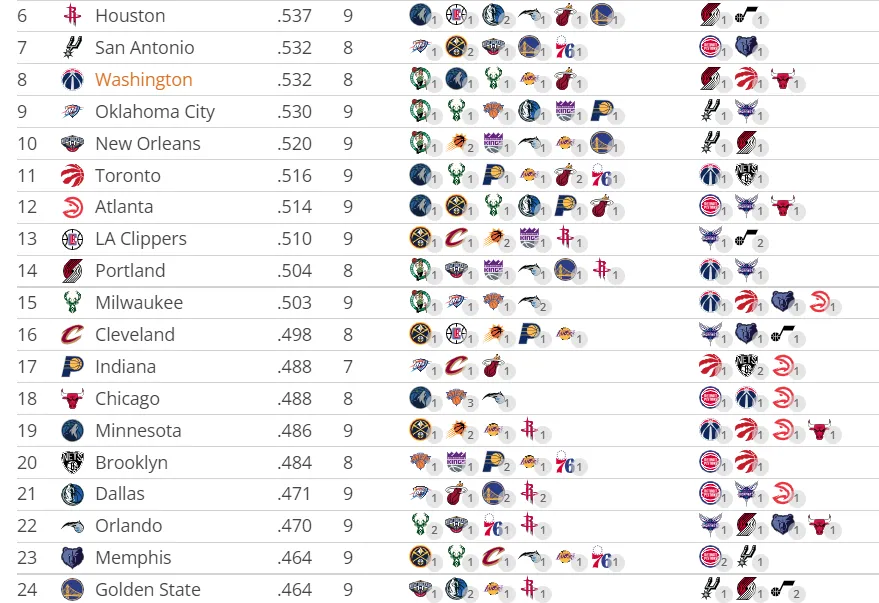
Task: Click the Hawks opponent logo in Milwaukee's row
Action: (819, 302)
